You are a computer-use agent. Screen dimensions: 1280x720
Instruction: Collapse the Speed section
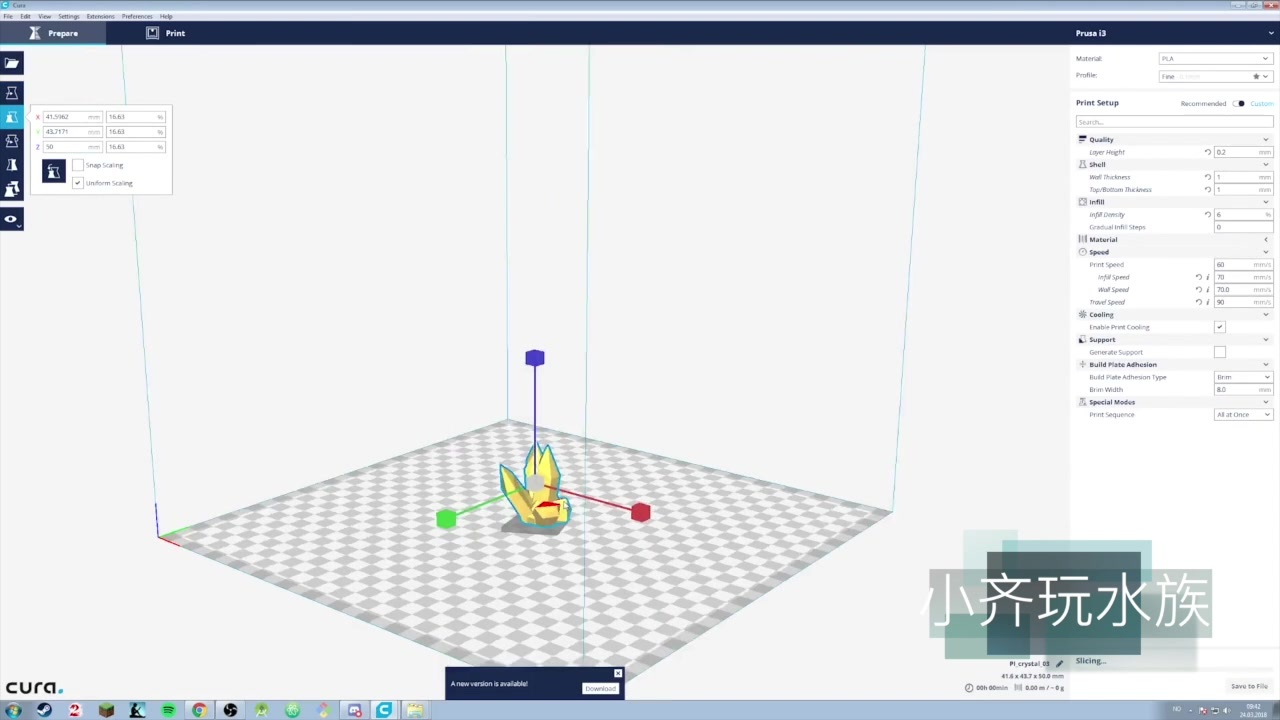click(x=1174, y=252)
